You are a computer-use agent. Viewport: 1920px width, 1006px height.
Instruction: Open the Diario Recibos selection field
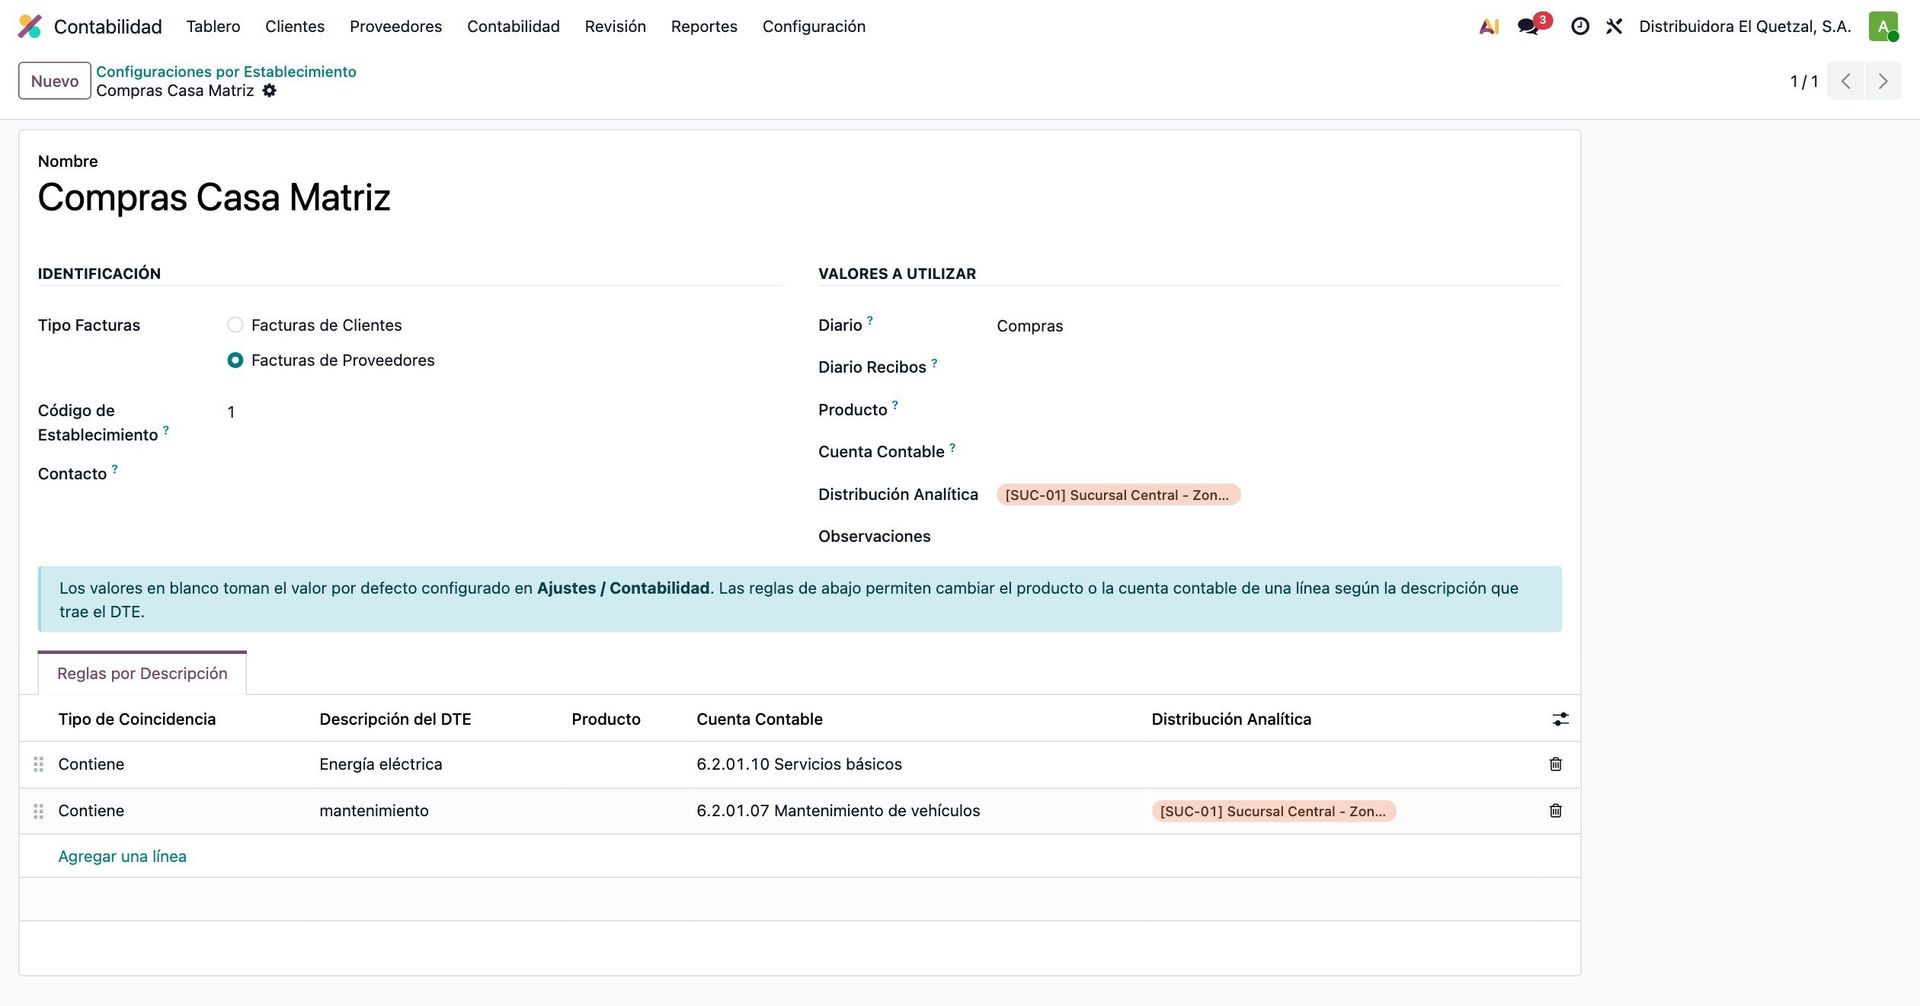coord(1278,368)
